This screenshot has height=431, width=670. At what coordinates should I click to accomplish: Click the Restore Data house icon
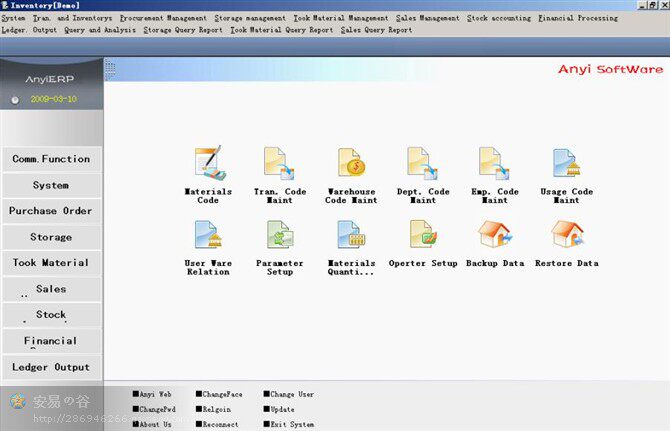[567, 234]
